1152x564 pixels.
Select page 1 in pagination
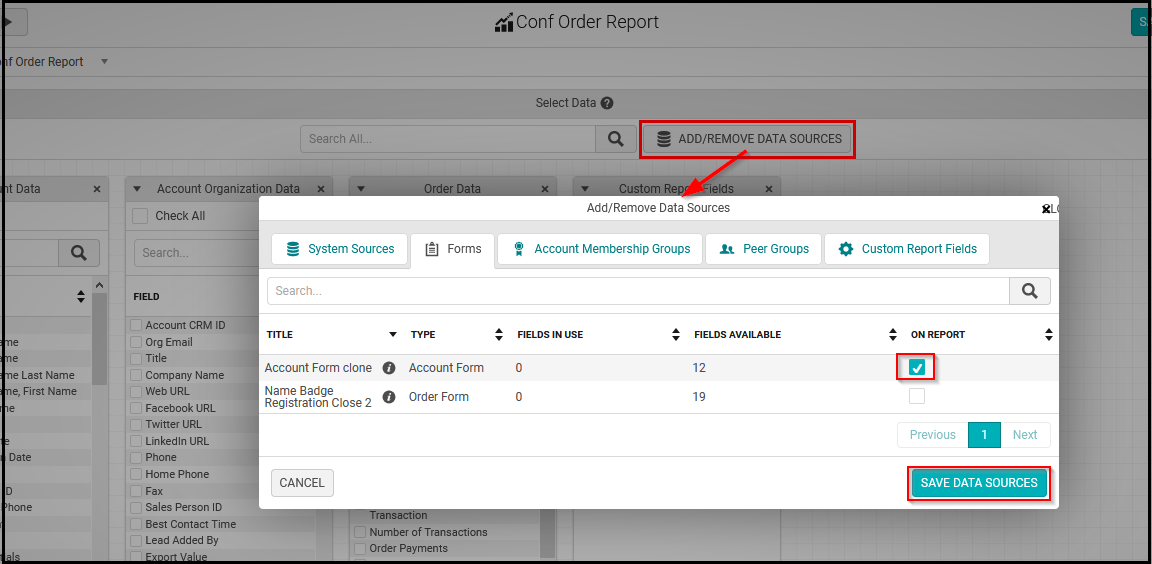[984, 435]
